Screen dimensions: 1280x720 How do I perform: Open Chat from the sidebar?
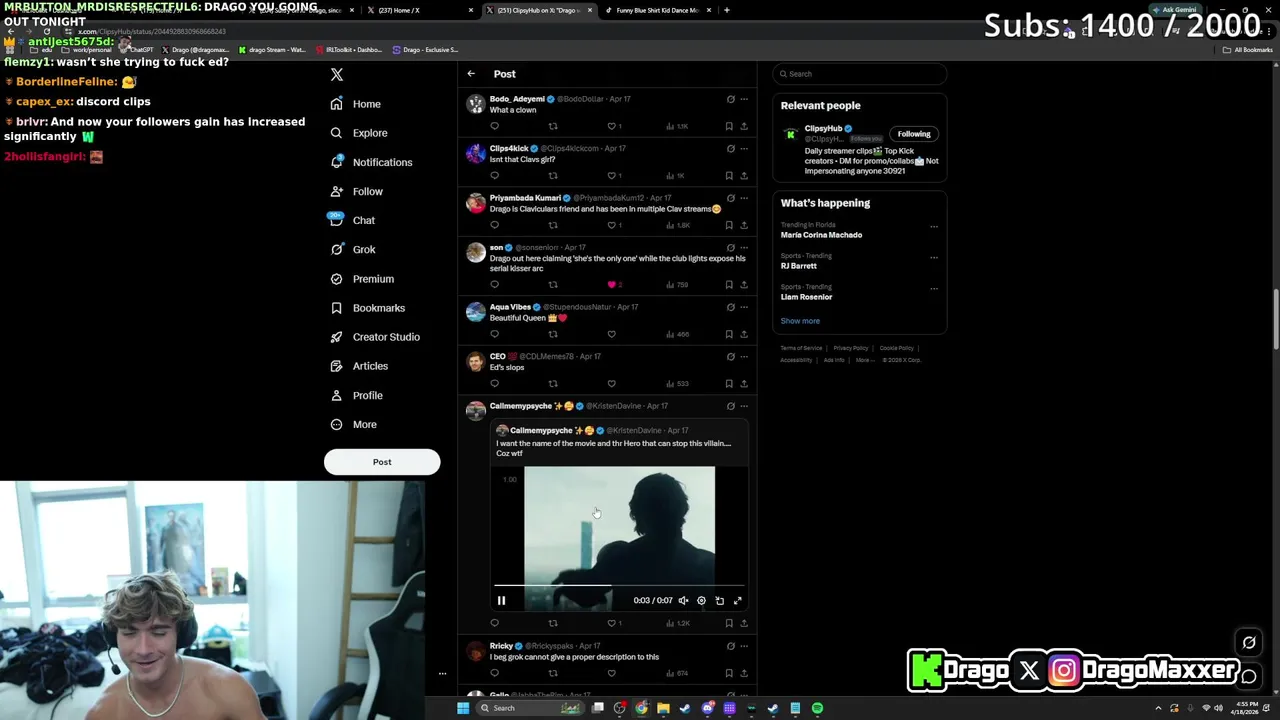(352, 221)
